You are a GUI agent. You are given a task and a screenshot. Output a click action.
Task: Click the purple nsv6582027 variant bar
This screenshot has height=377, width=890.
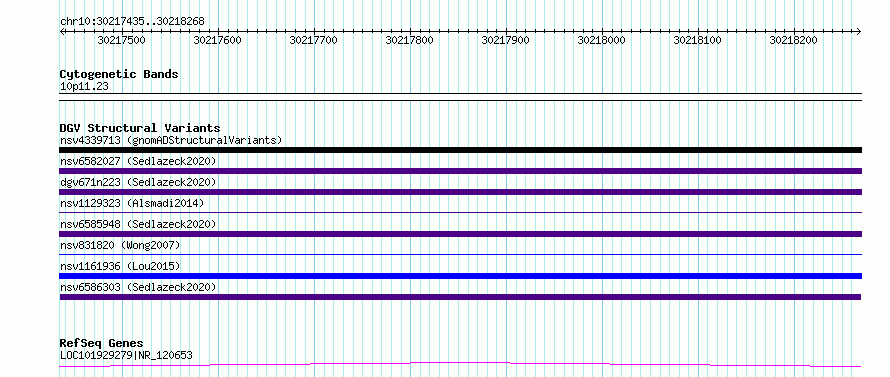coord(460,171)
